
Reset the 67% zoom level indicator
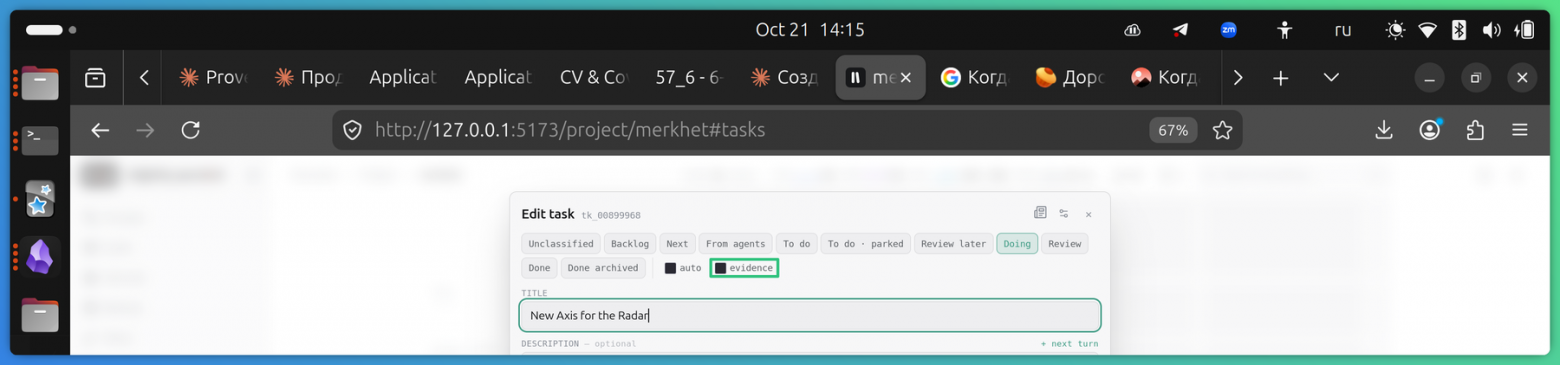tap(1173, 130)
